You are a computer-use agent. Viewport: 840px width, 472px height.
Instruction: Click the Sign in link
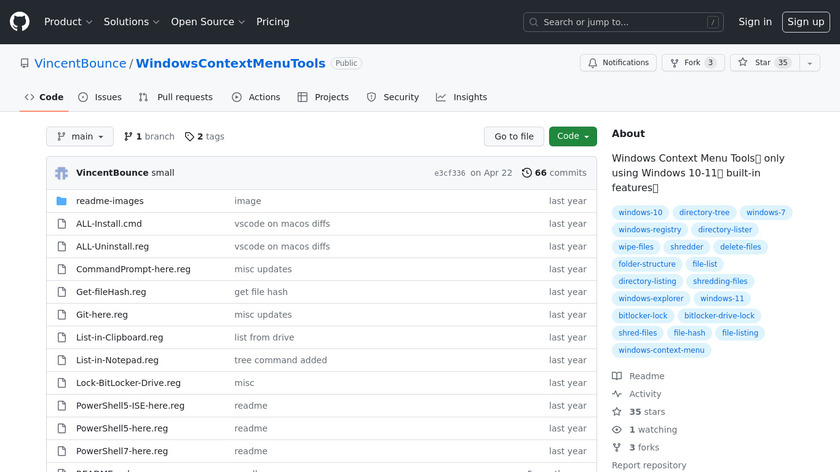tap(755, 22)
